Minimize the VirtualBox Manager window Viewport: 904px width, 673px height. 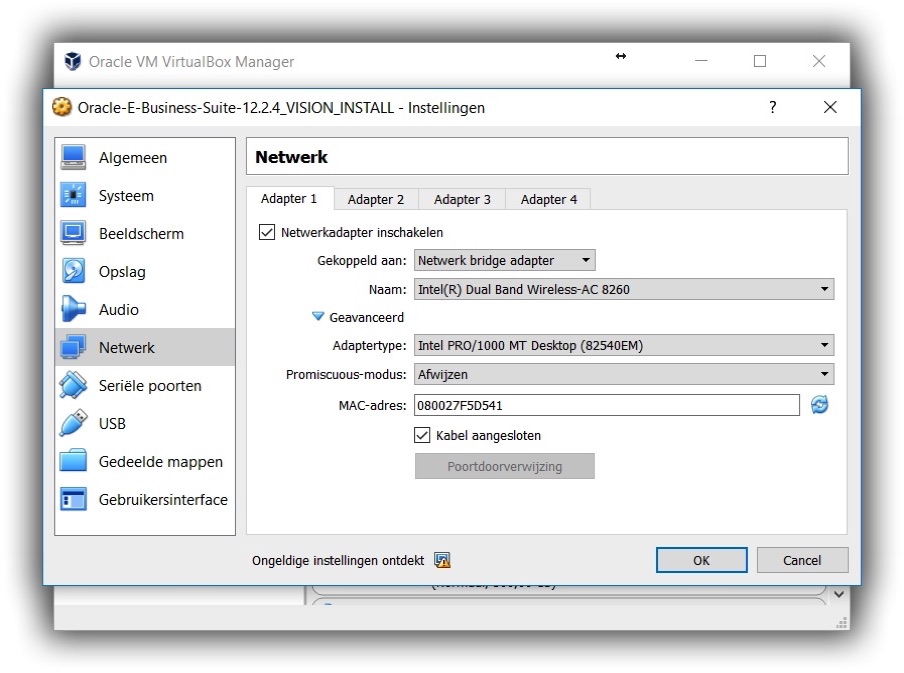tap(701, 61)
